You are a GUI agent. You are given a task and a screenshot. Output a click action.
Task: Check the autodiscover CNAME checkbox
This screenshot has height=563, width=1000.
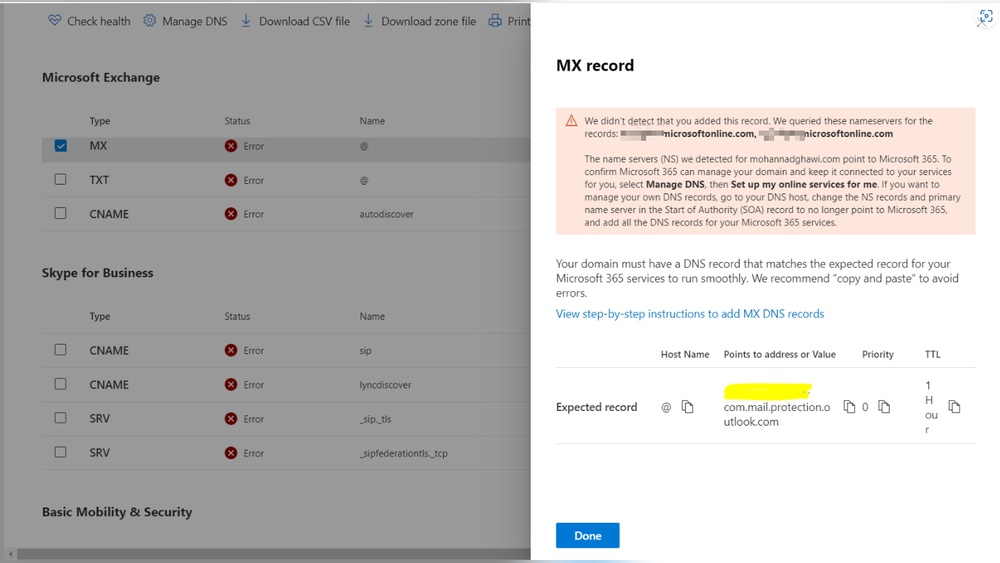61,213
